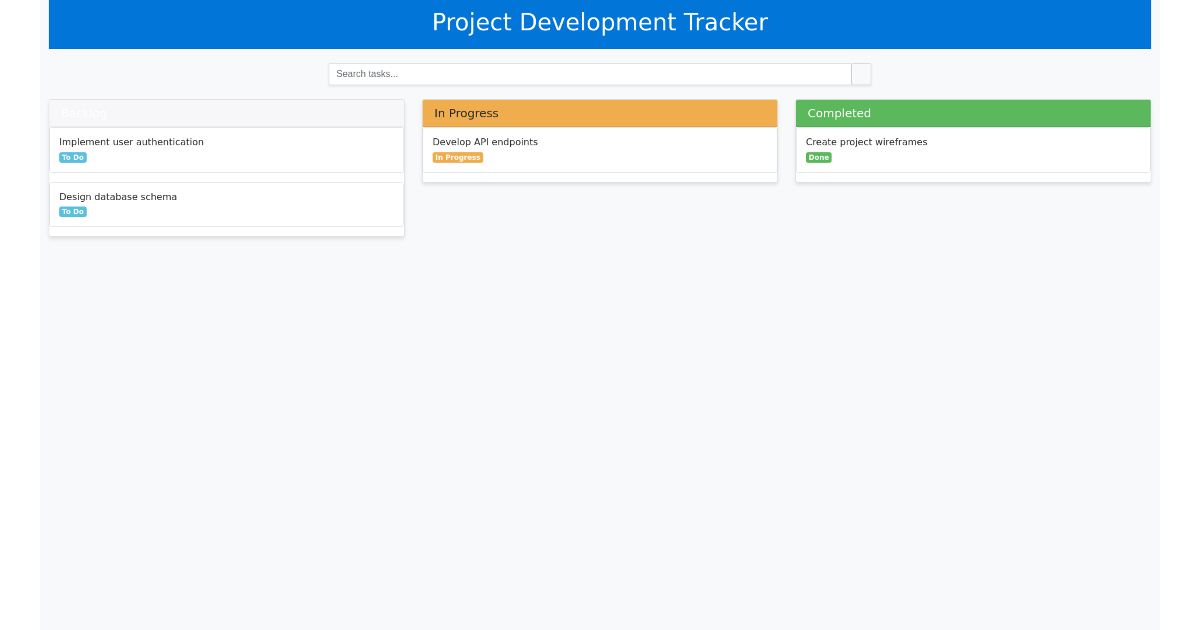Viewport: 1200px width, 630px height.
Task: Click the footer of Design database schema card
Action: click(226, 231)
